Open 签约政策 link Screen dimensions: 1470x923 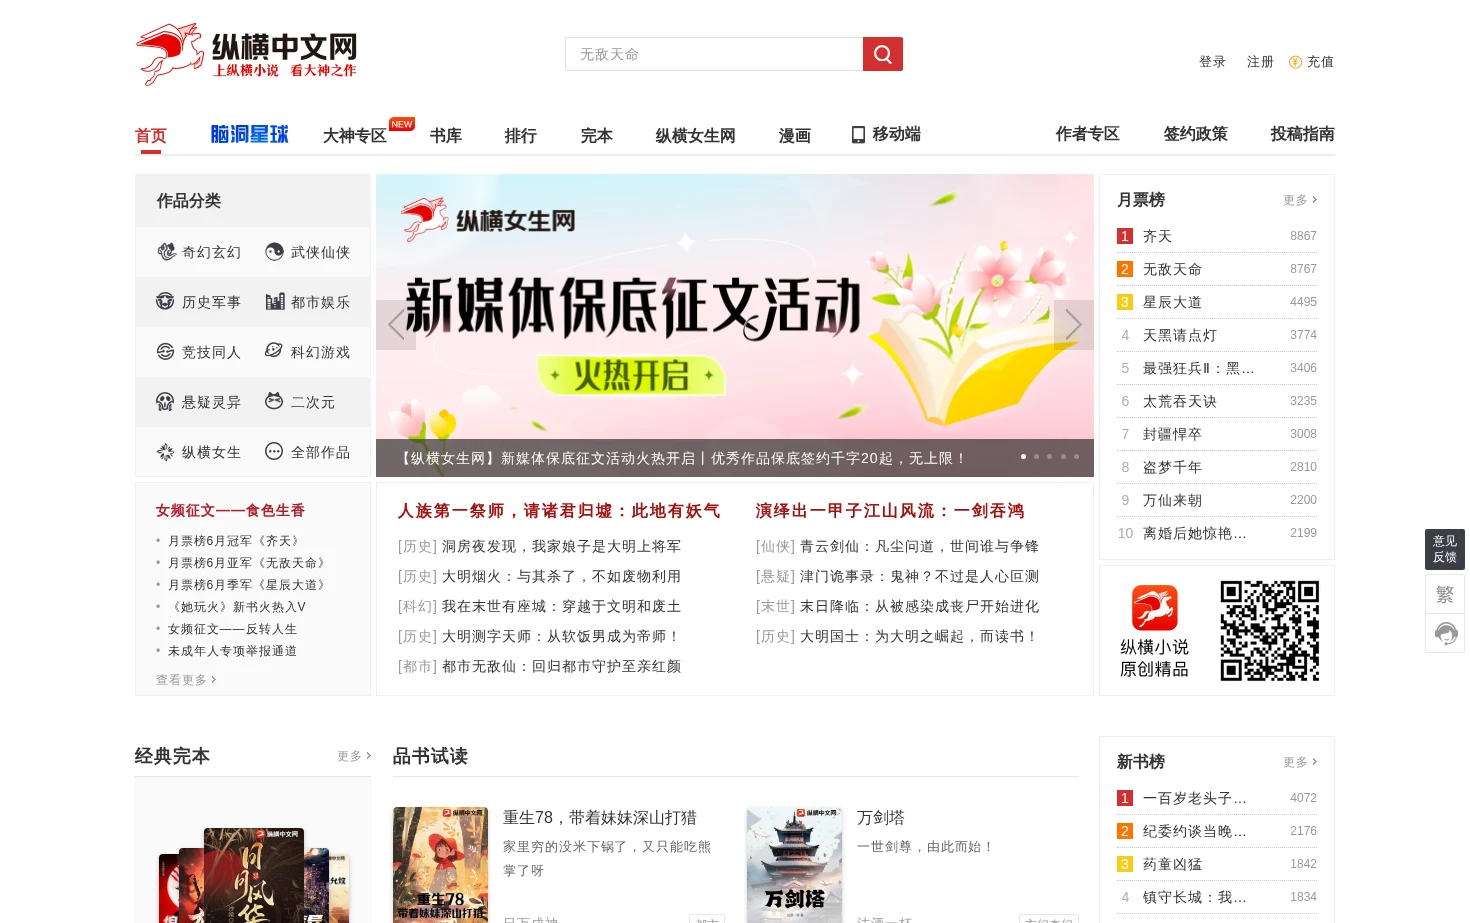click(x=1196, y=134)
